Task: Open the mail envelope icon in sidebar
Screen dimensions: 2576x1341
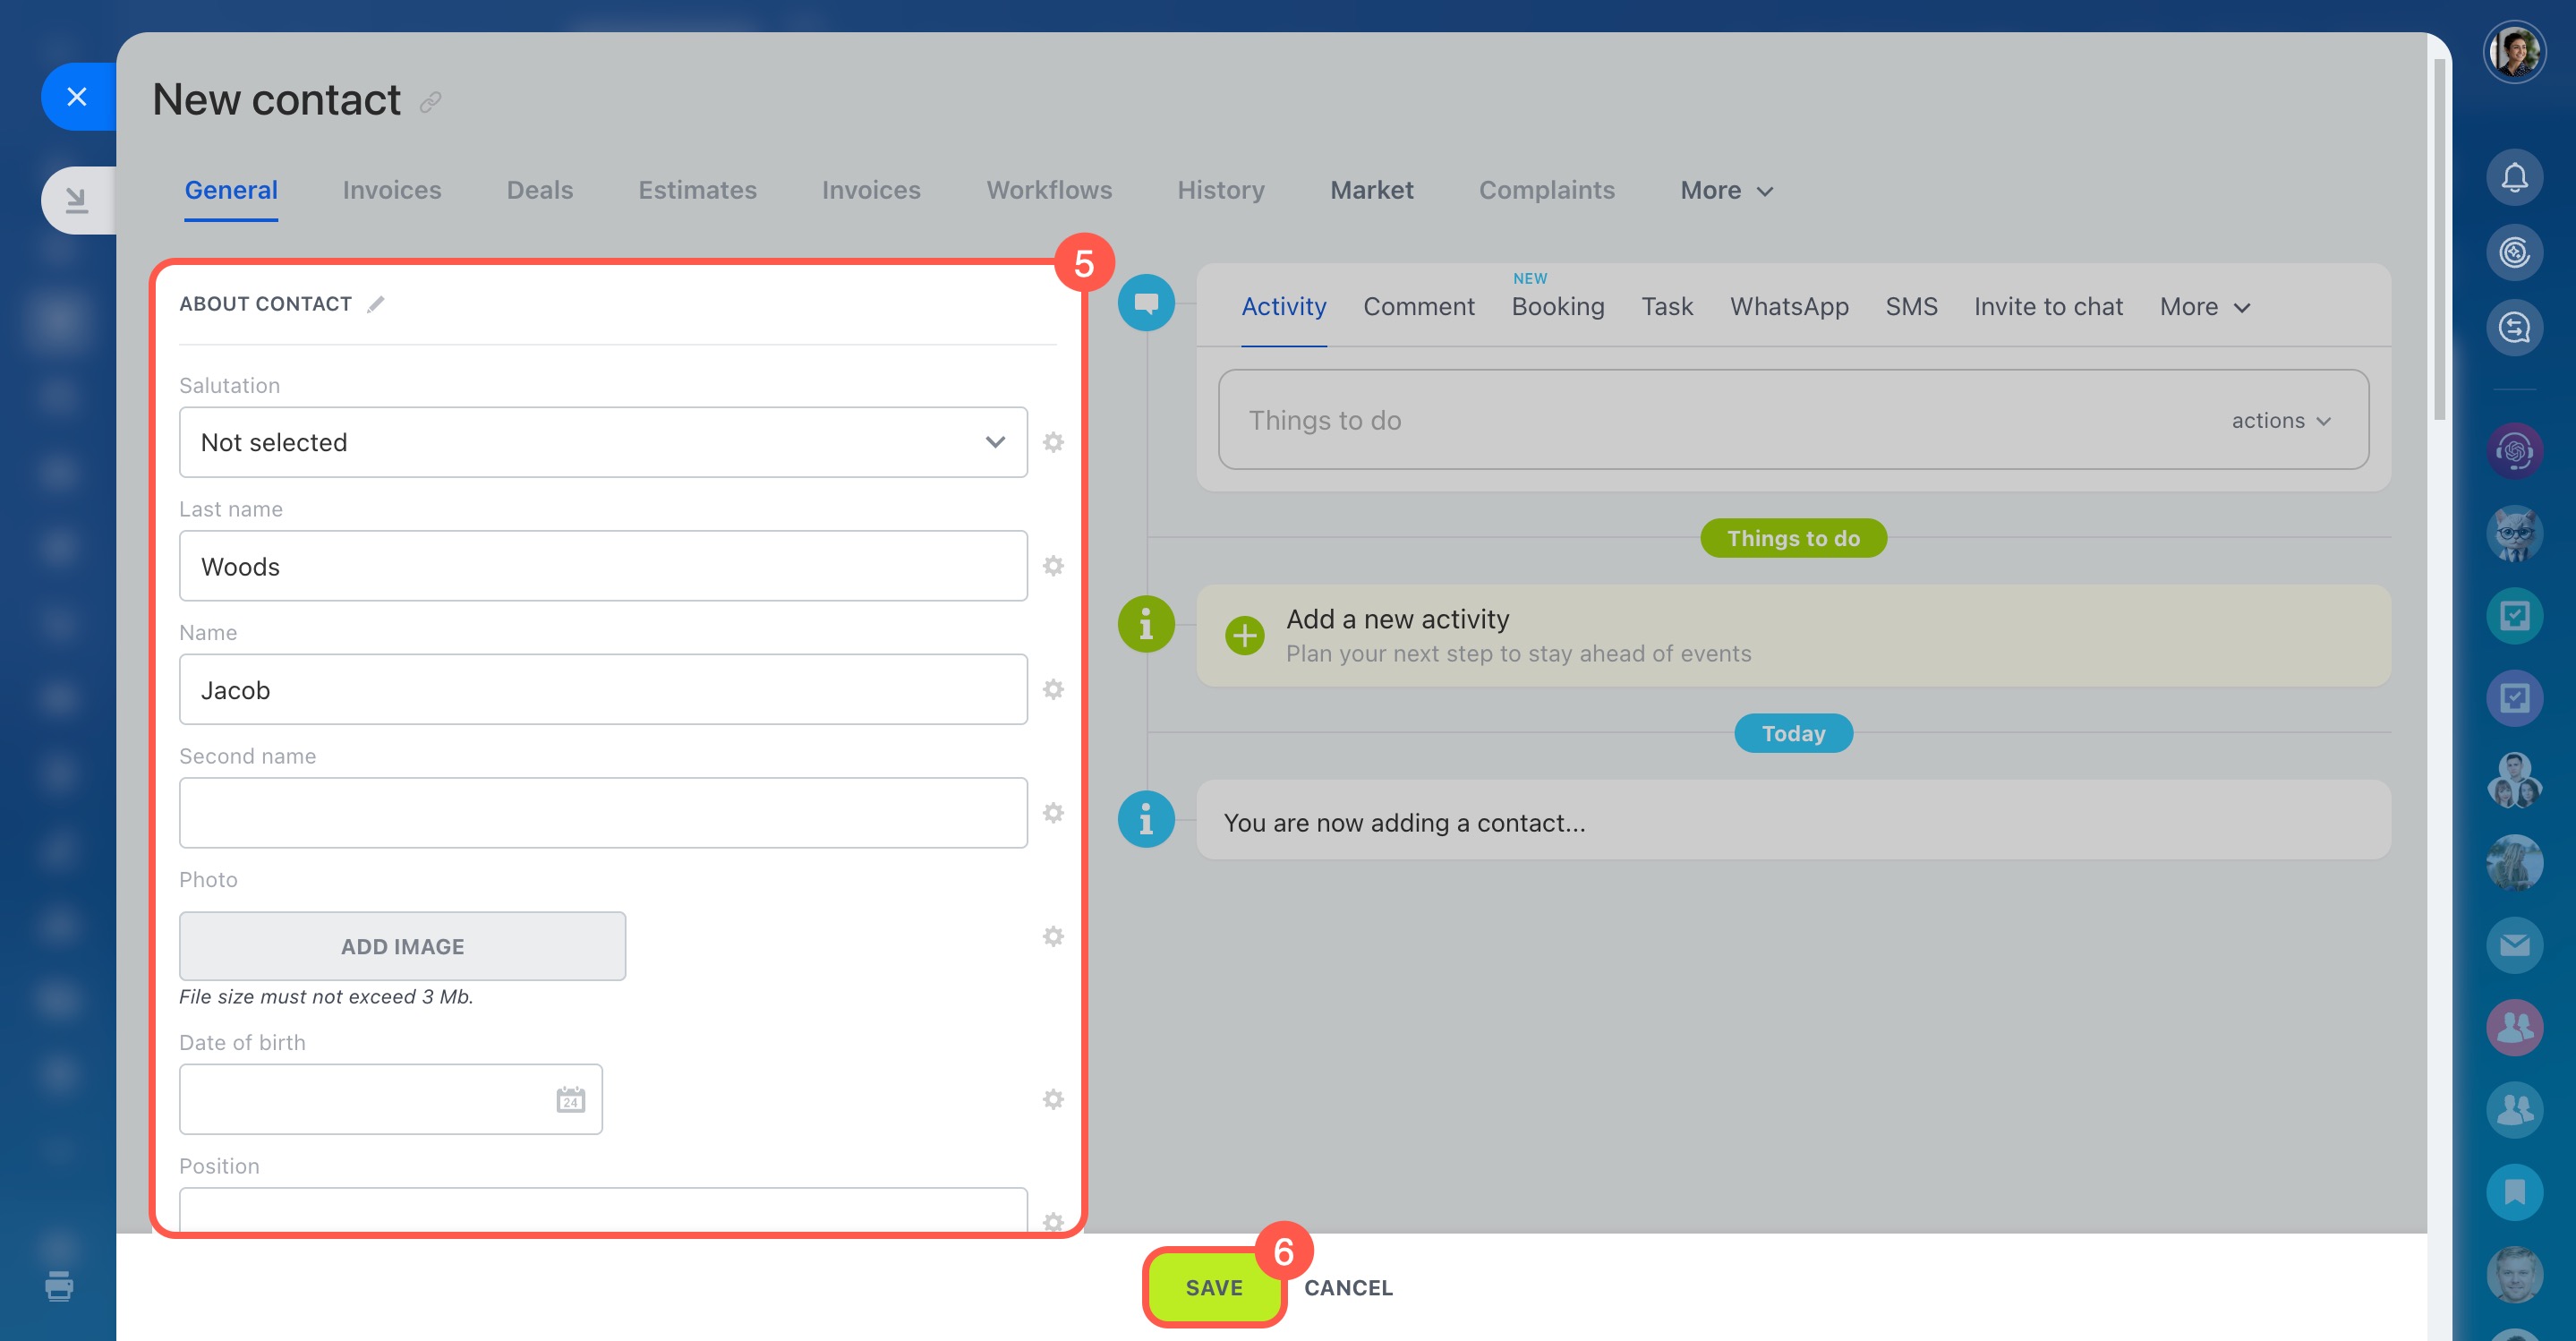Action: (2513, 945)
